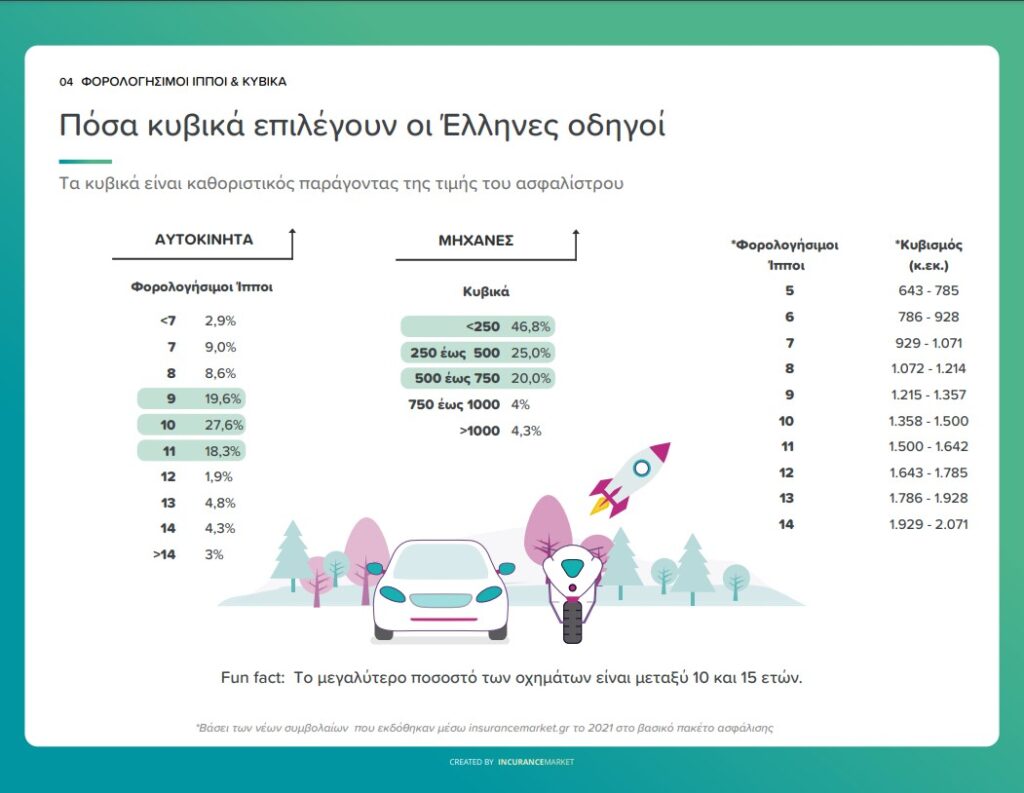The image size is (1024, 793).
Task: Click the 'Fun fact' sentence about vehicle age
Action: click(511, 677)
